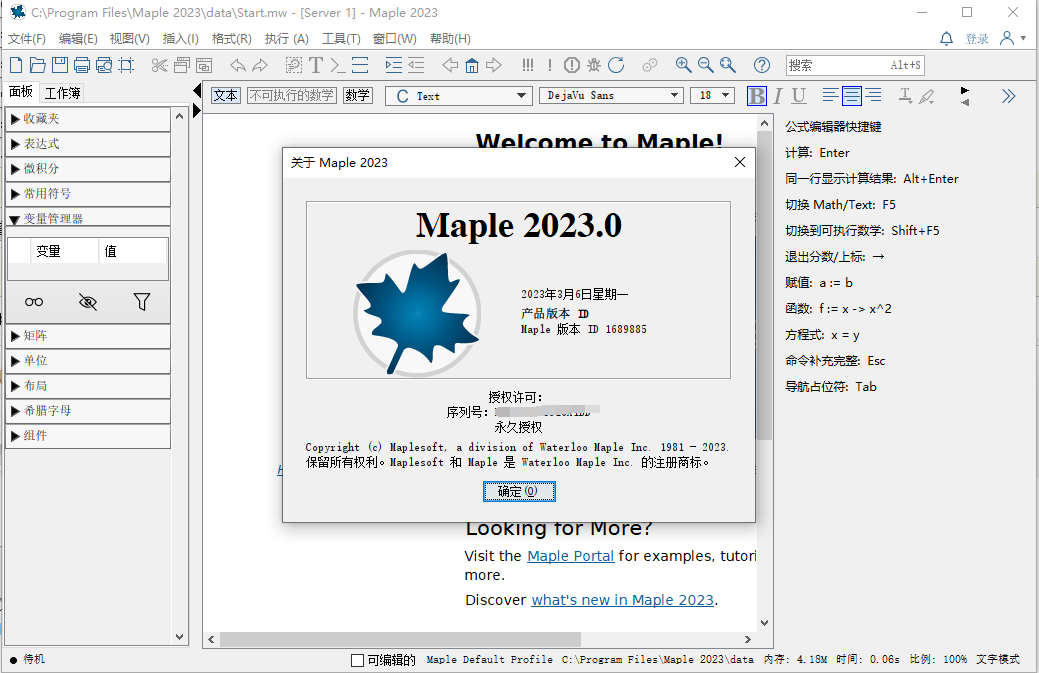
Task: Insert text region using the T icon
Action: (x=315, y=66)
